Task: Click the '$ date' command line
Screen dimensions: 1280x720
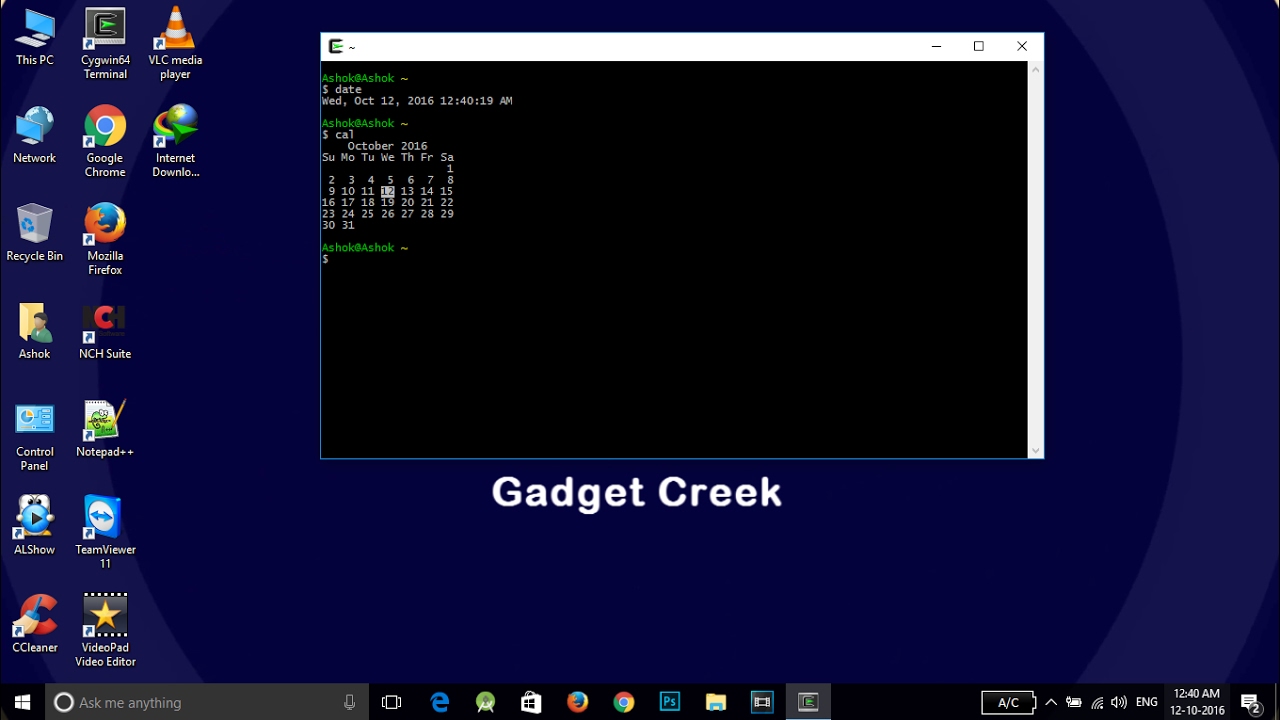Action: tap(342, 89)
